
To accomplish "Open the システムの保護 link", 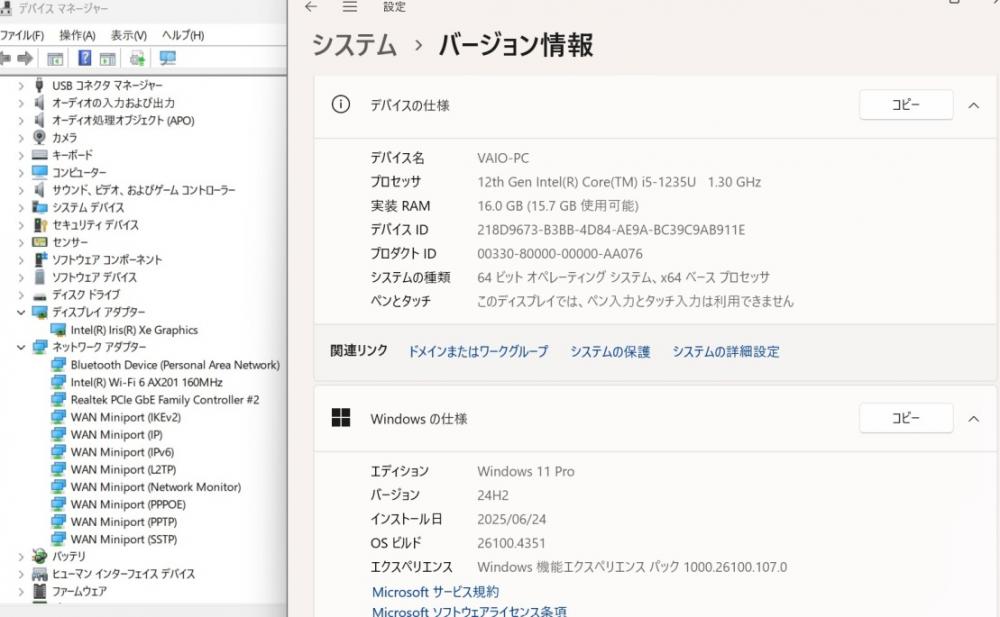I will click(x=610, y=352).
